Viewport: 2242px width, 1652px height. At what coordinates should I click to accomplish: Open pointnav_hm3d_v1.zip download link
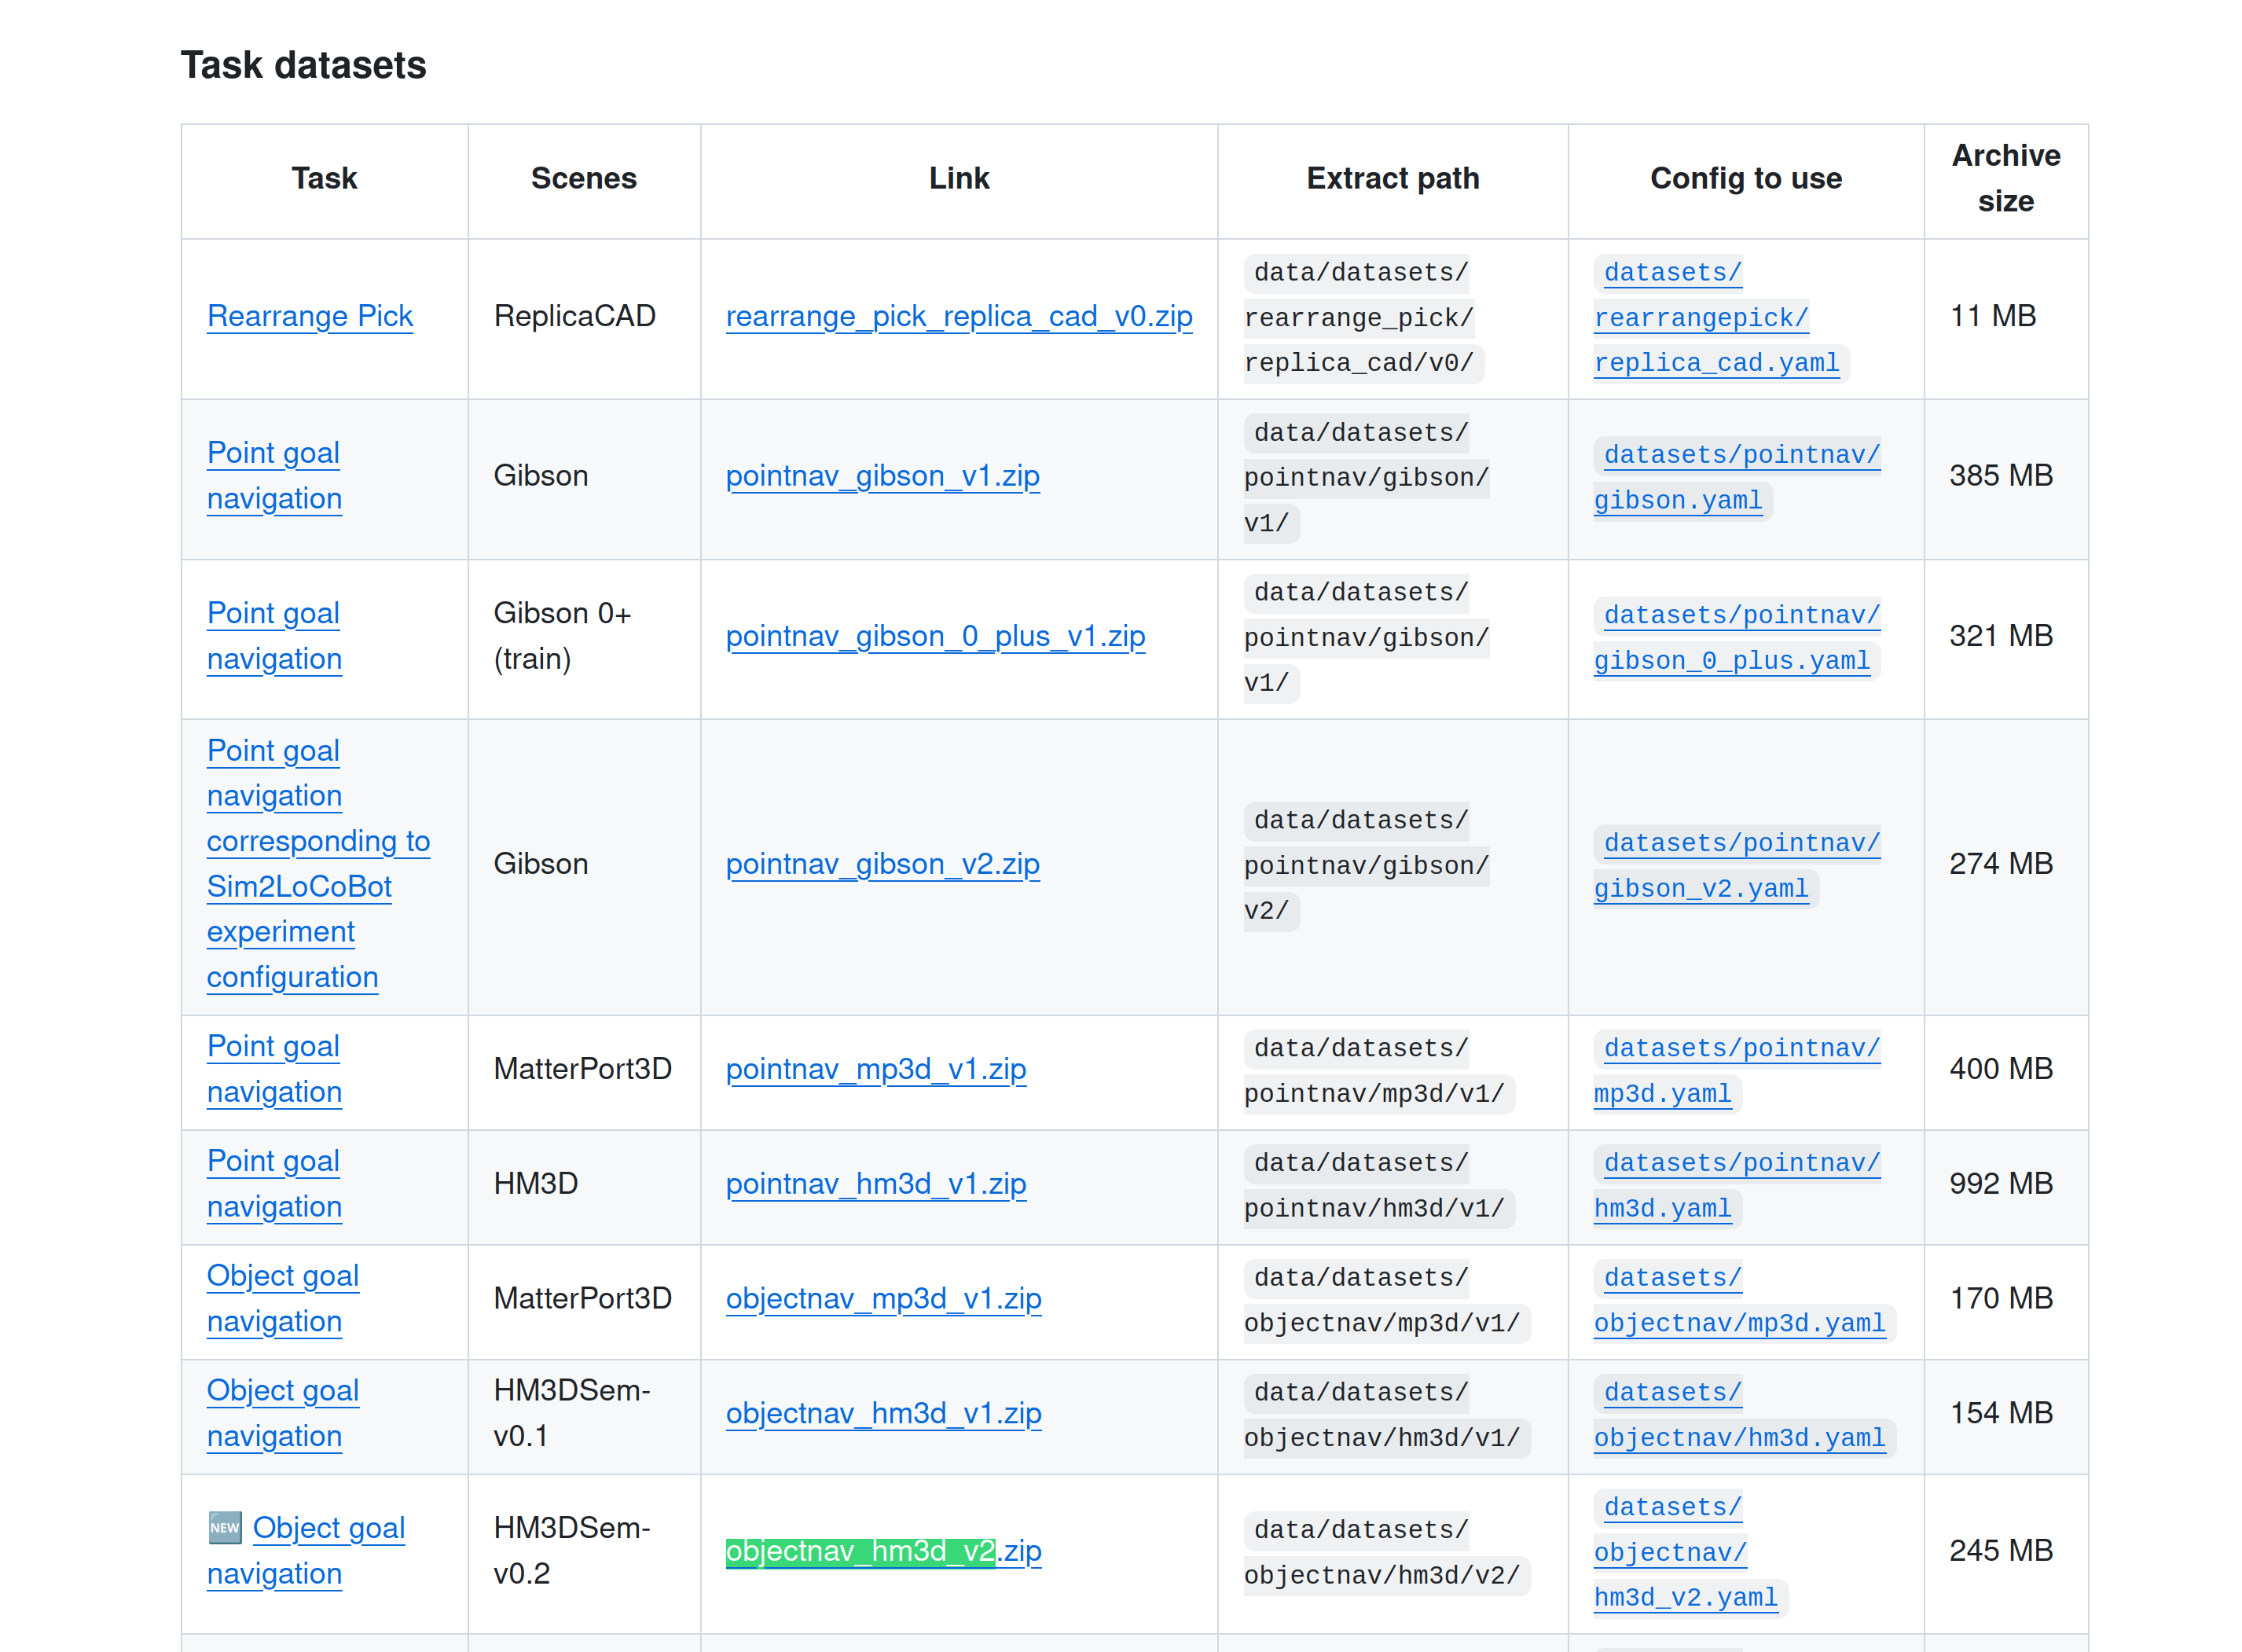pyautogui.click(x=875, y=1183)
